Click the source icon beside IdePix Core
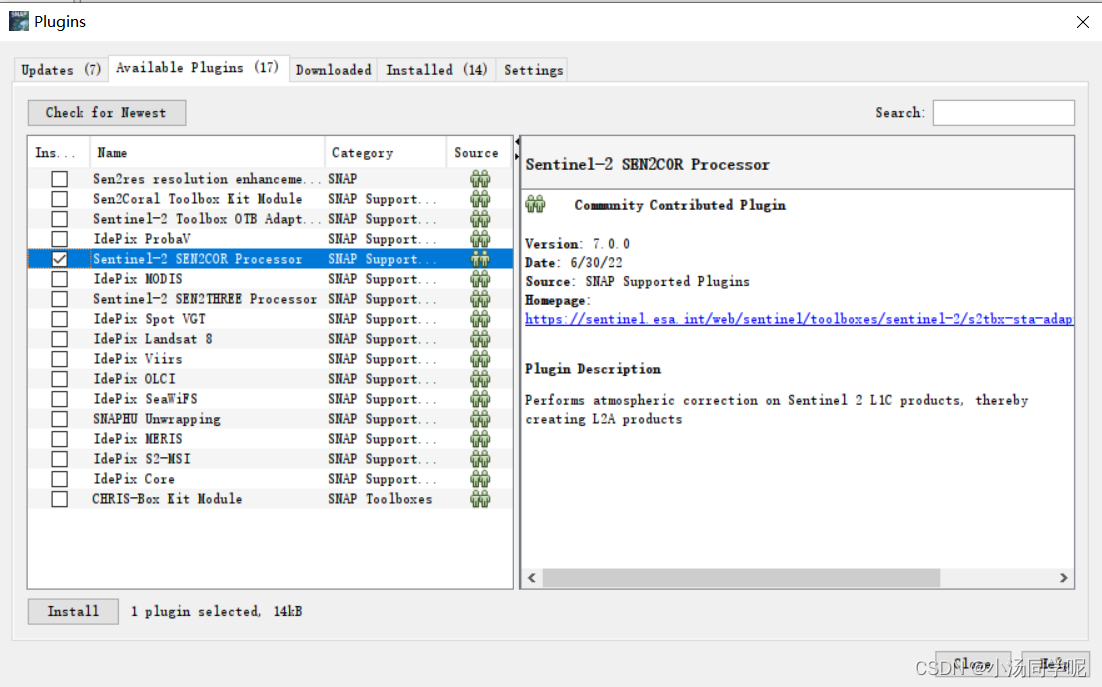Image resolution: width=1102 pixels, height=687 pixels. (481, 478)
